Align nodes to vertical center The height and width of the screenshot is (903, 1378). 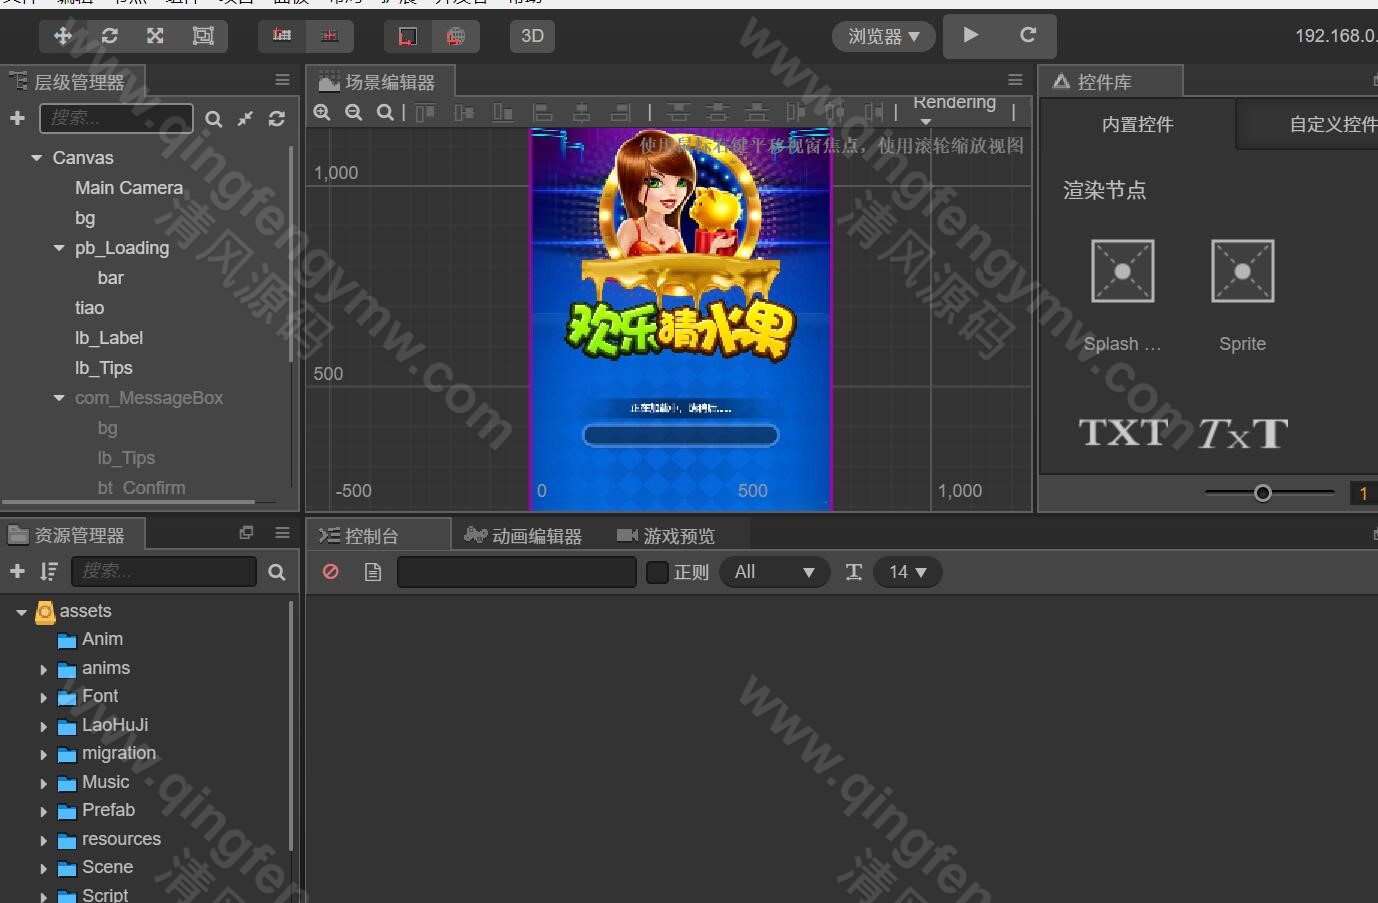464,112
